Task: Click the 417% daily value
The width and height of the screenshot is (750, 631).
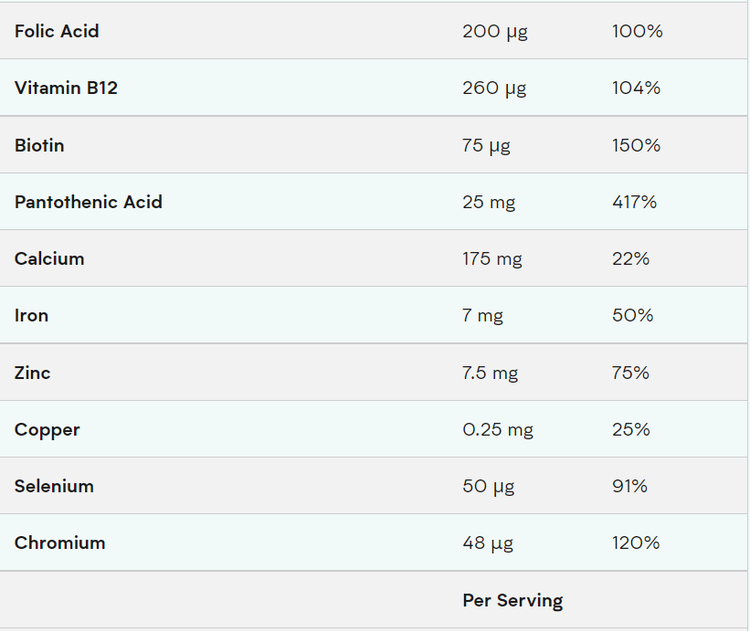Action: pos(634,202)
